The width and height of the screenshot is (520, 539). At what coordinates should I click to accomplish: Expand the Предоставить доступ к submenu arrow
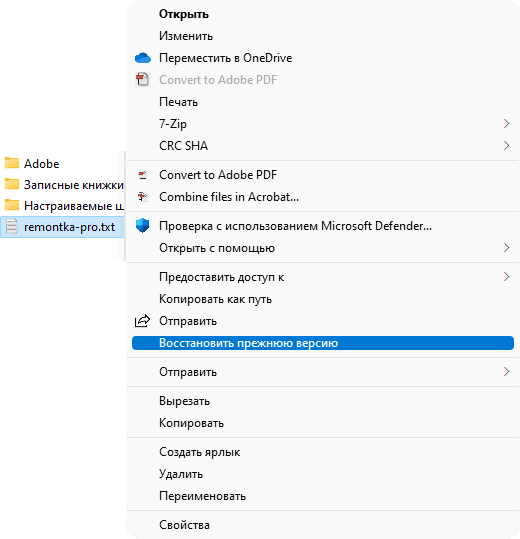(506, 277)
